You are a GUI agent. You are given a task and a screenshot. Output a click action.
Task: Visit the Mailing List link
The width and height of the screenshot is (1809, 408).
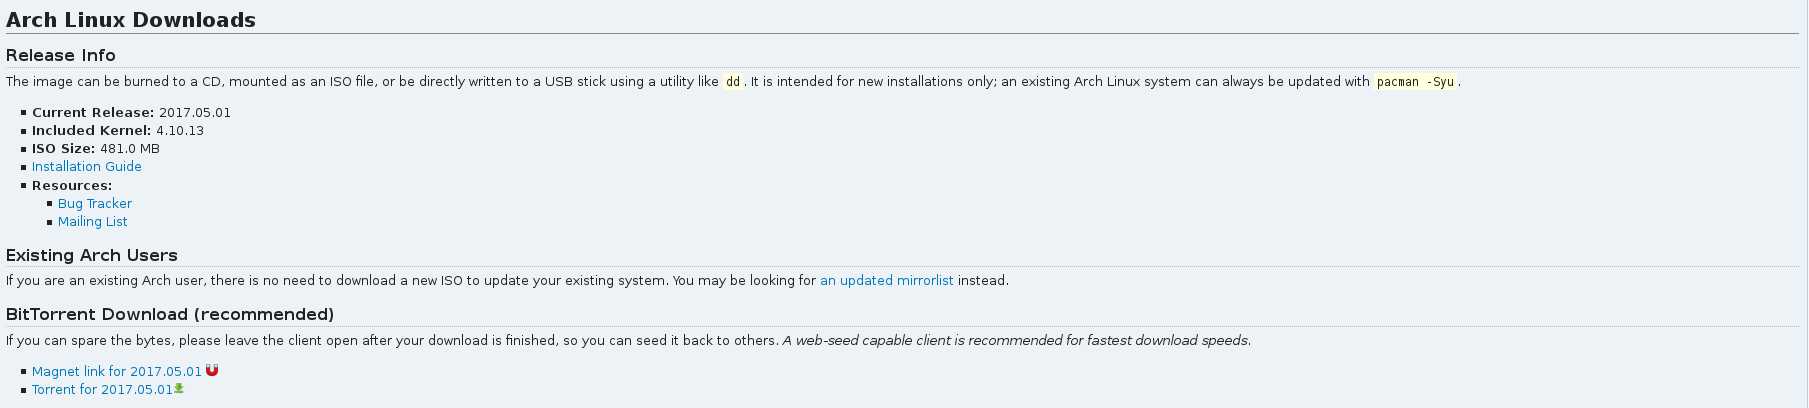tap(92, 222)
